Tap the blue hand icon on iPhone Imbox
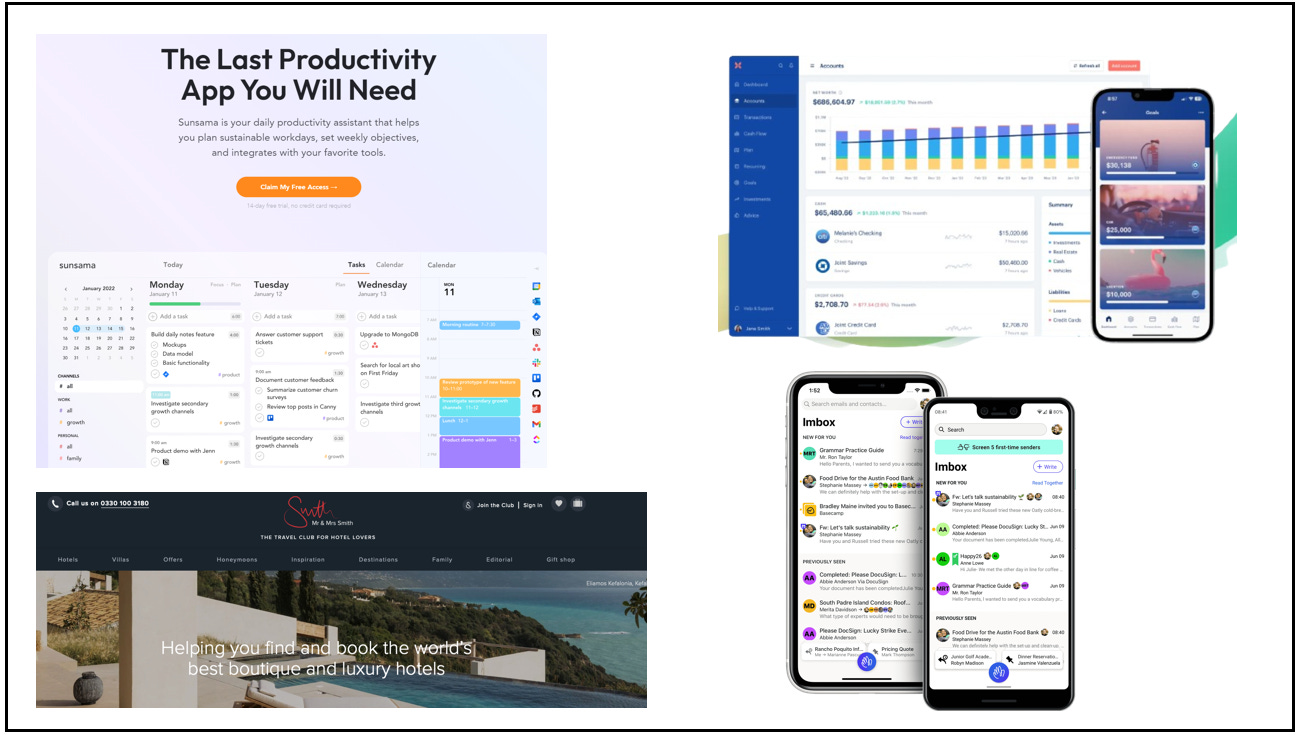This screenshot has width=1300, height=735. (866, 662)
